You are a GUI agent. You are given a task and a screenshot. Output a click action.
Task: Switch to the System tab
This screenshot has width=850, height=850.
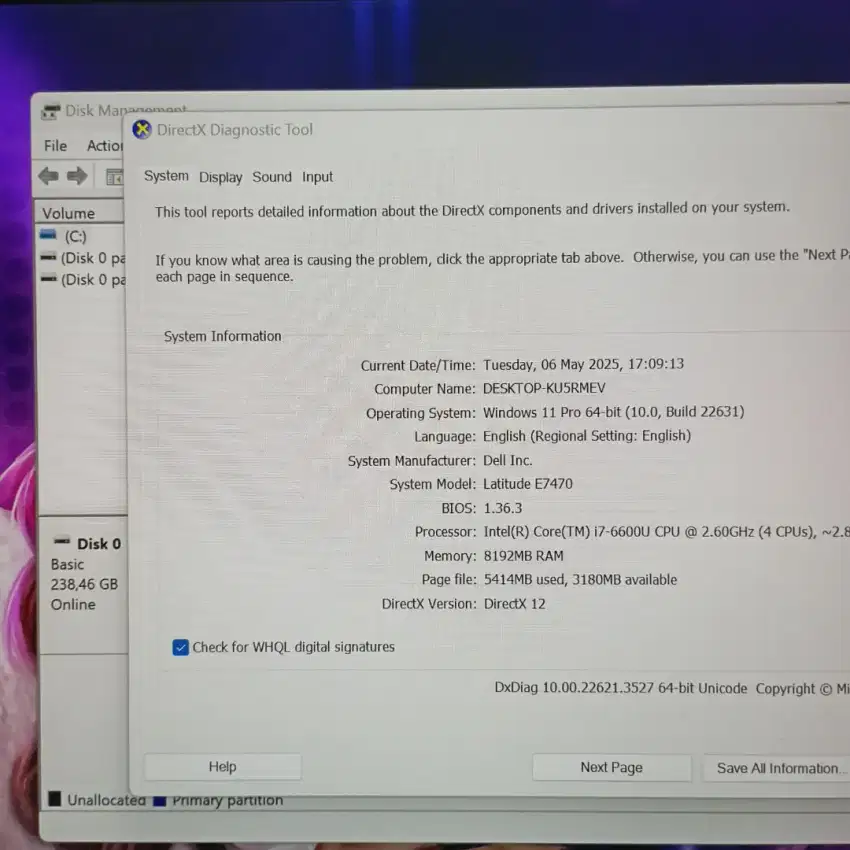pyautogui.click(x=166, y=176)
